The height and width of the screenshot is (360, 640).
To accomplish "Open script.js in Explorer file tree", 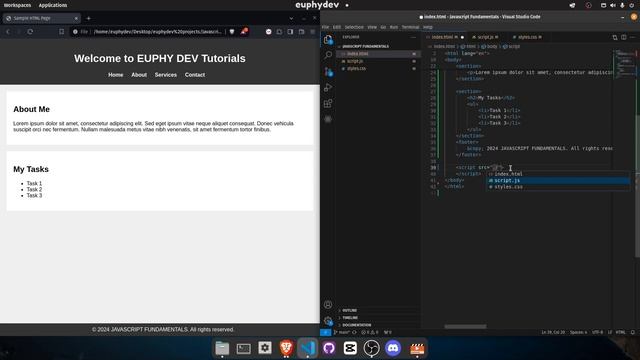I will (x=378, y=61).
